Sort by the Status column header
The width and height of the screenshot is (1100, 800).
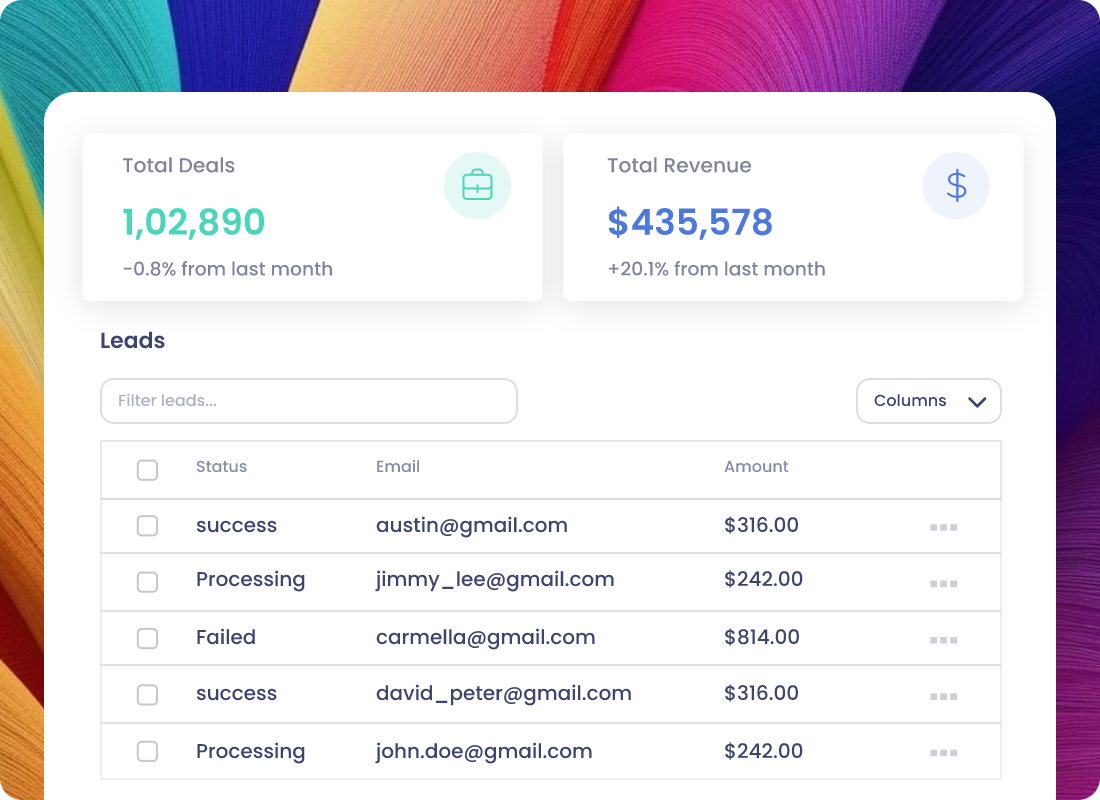pos(221,467)
